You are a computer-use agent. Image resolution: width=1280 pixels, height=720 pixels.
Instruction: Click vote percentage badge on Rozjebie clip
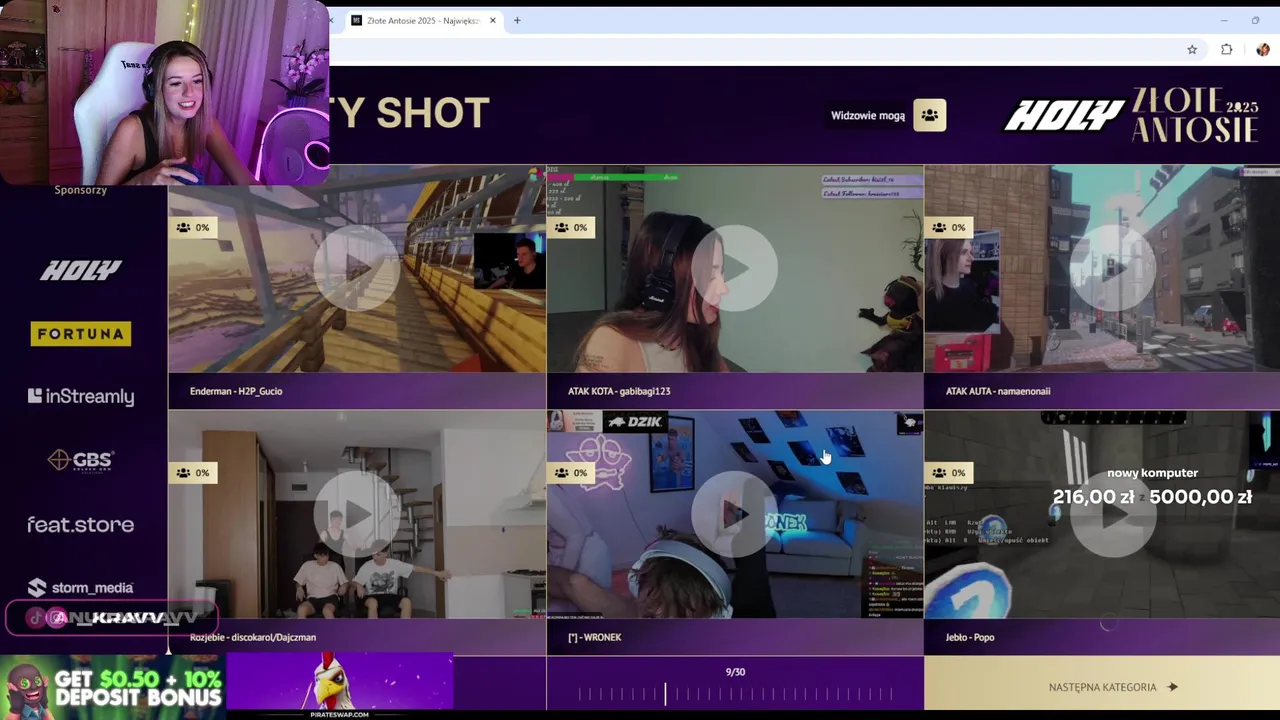(193, 472)
